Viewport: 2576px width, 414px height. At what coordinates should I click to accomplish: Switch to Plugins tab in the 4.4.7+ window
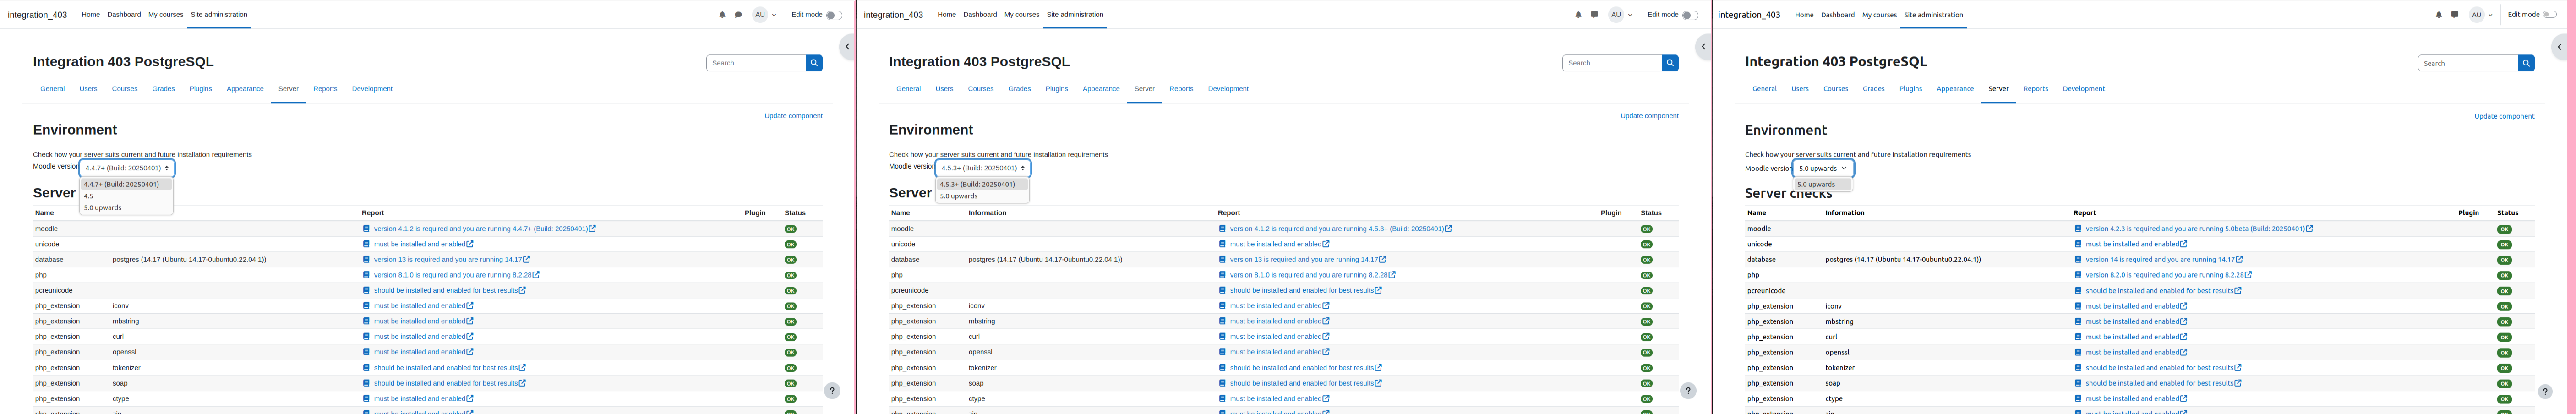coord(201,89)
